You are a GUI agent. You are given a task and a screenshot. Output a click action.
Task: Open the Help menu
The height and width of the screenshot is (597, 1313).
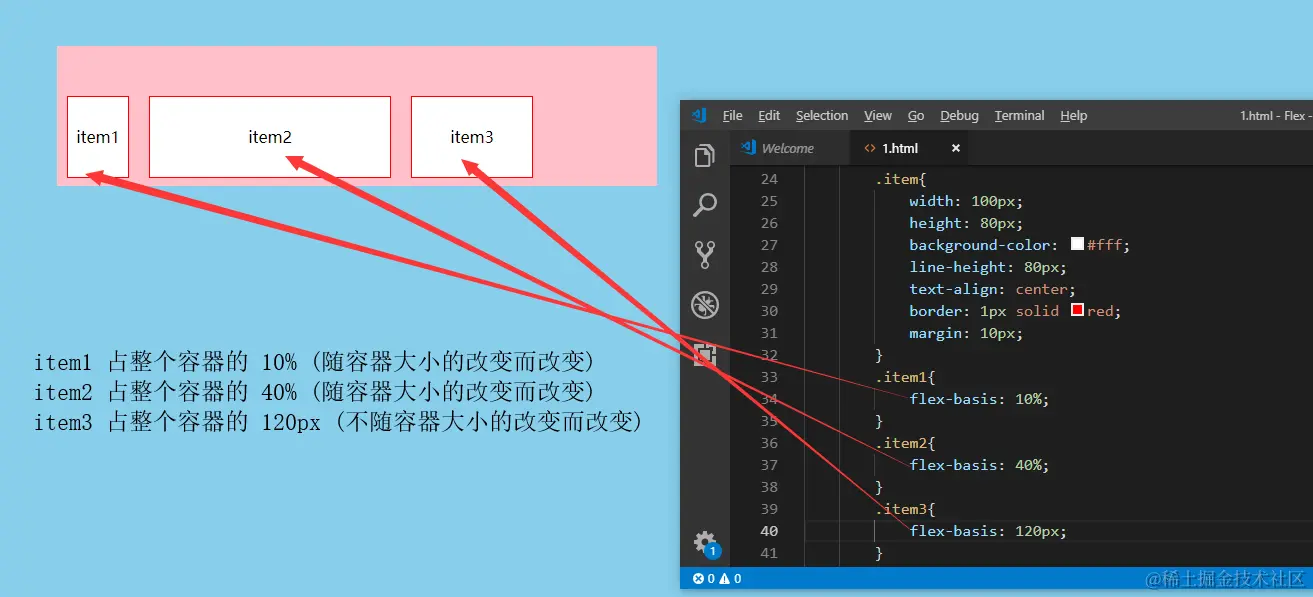coord(1074,115)
